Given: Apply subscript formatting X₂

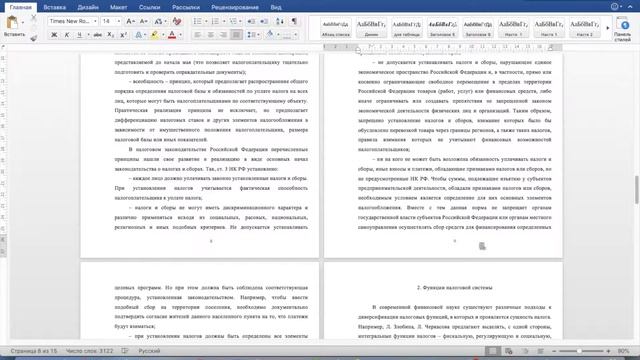Looking at the screenshot, I should coord(111,35).
